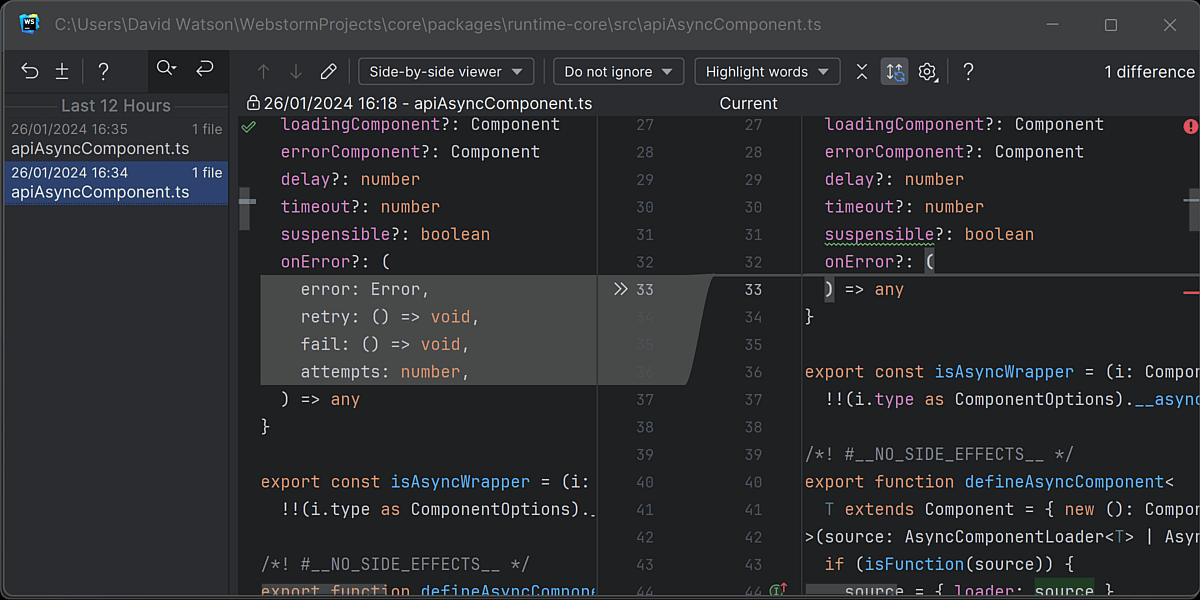Open diff viewer help question mark
The width and height of the screenshot is (1200, 600).
click(x=968, y=72)
